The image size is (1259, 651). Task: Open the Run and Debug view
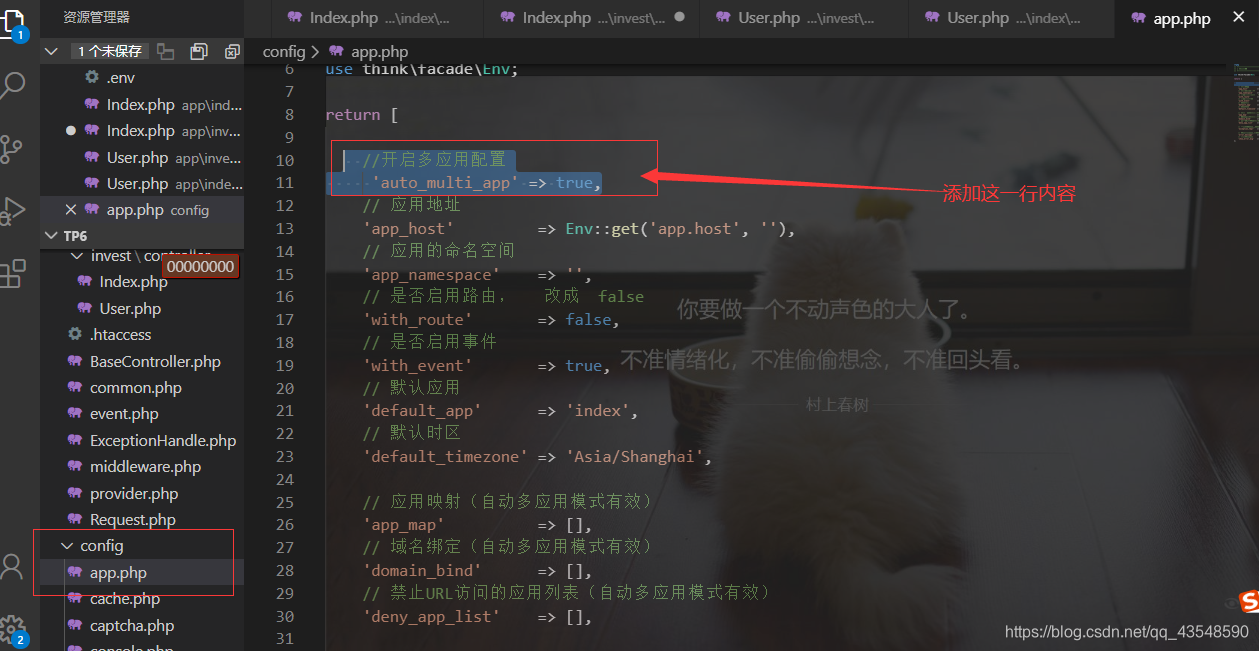click(12, 211)
